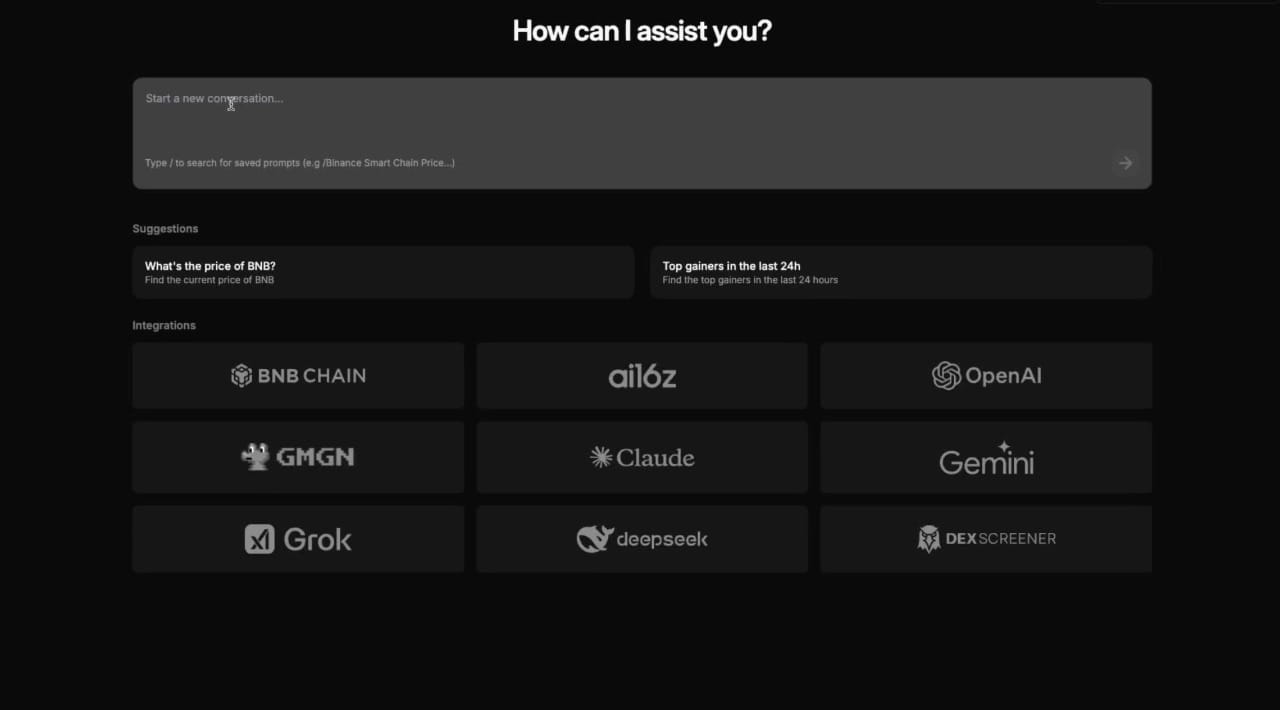Click the send message arrow

click(1124, 163)
